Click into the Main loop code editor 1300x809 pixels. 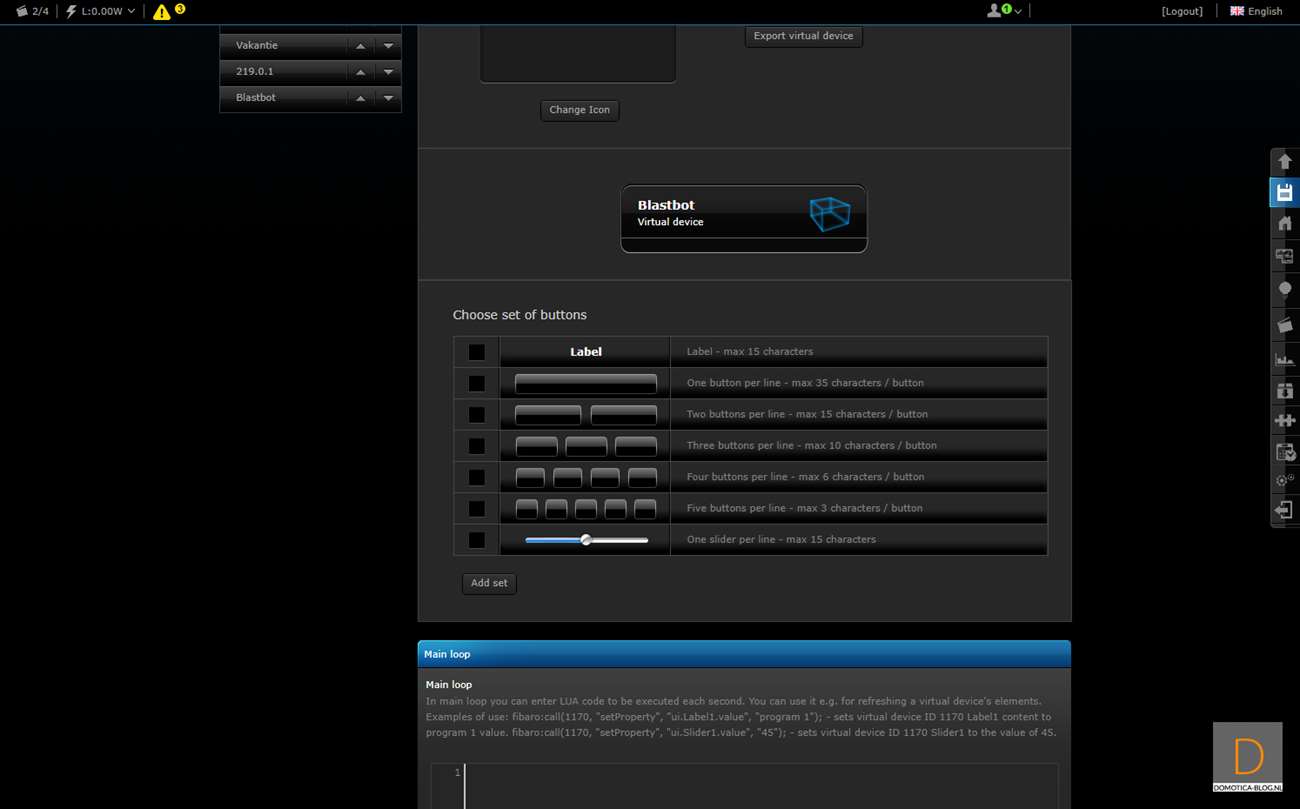pyautogui.click(x=760, y=785)
